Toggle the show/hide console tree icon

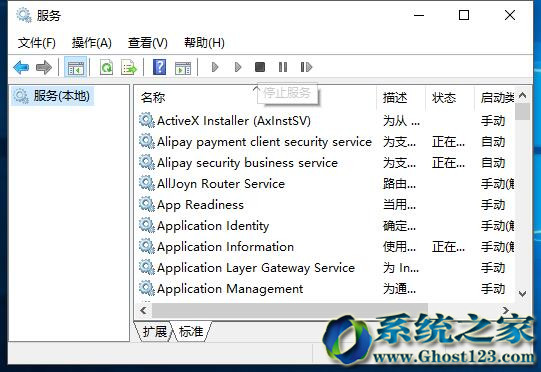coord(76,67)
